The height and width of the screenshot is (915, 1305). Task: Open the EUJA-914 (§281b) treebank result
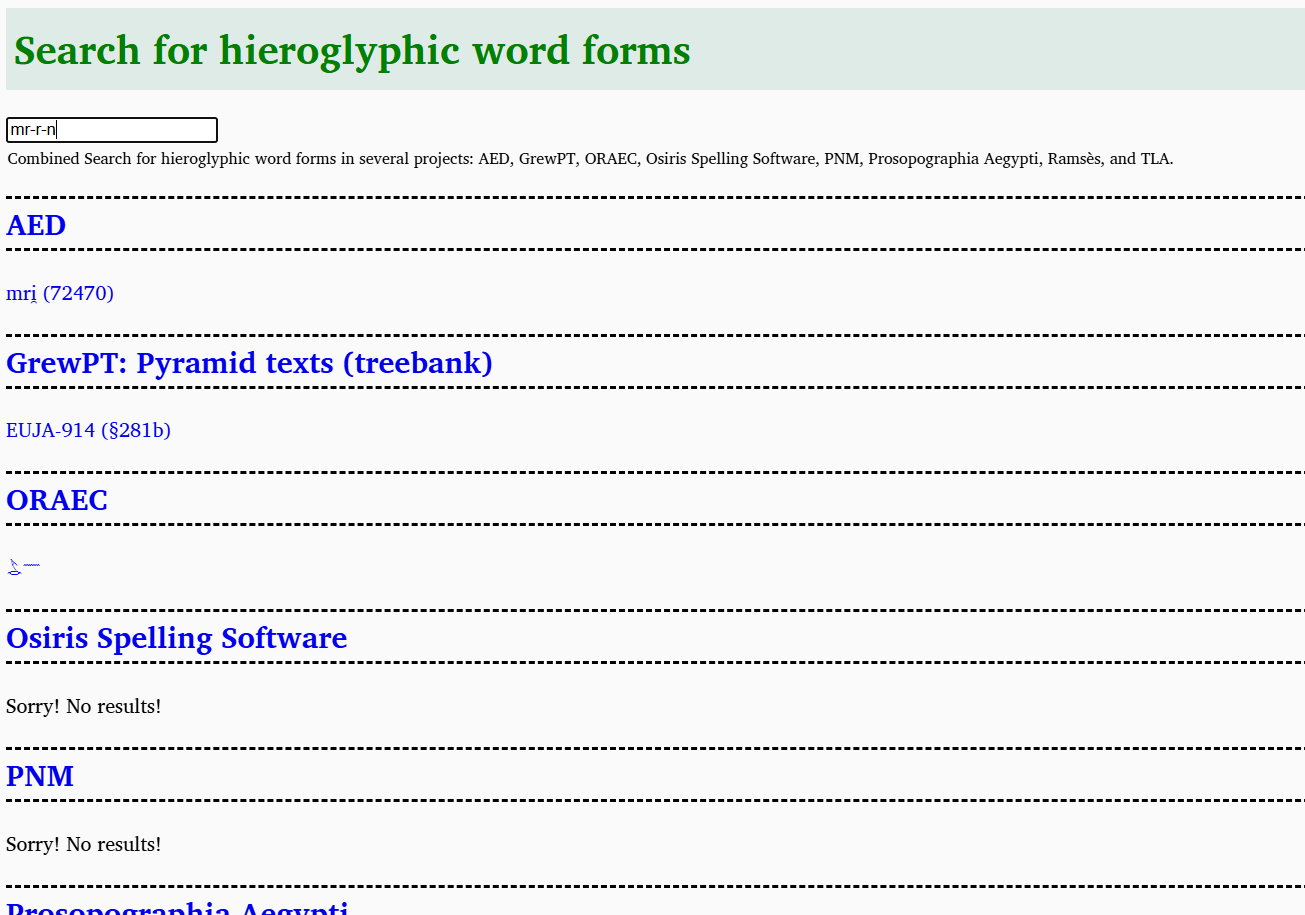[x=88, y=430]
